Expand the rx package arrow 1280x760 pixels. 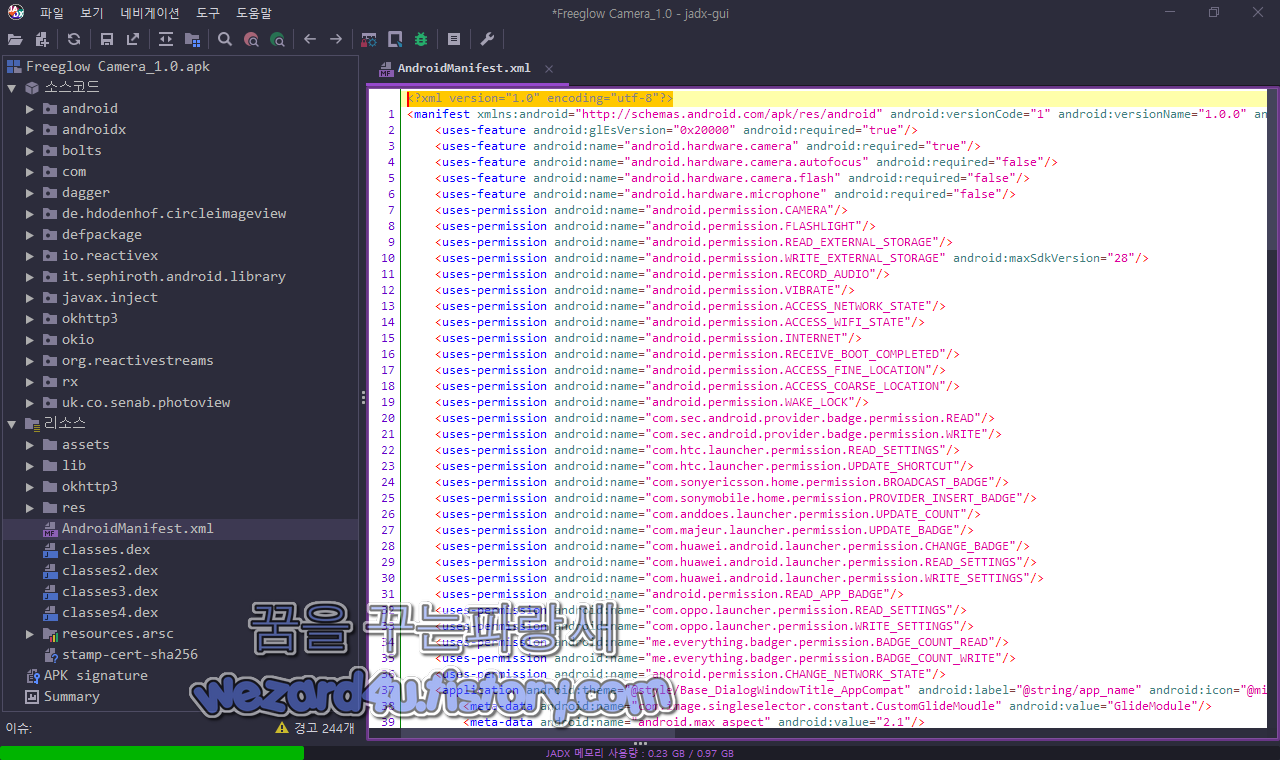pos(30,381)
